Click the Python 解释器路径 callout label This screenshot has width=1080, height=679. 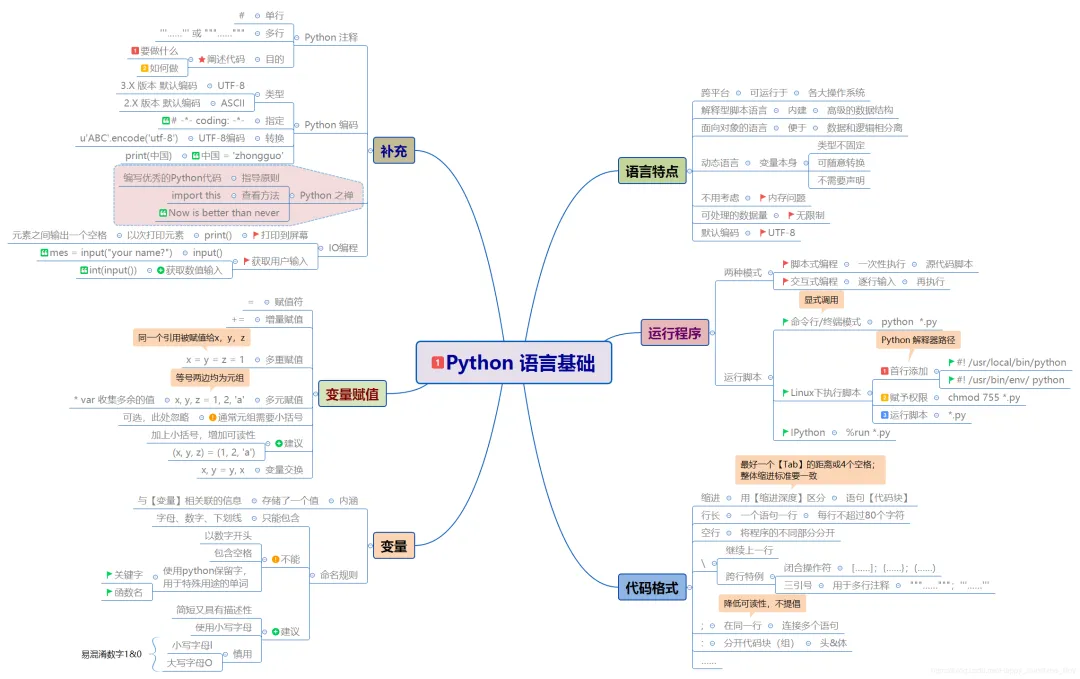click(x=918, y=340)
